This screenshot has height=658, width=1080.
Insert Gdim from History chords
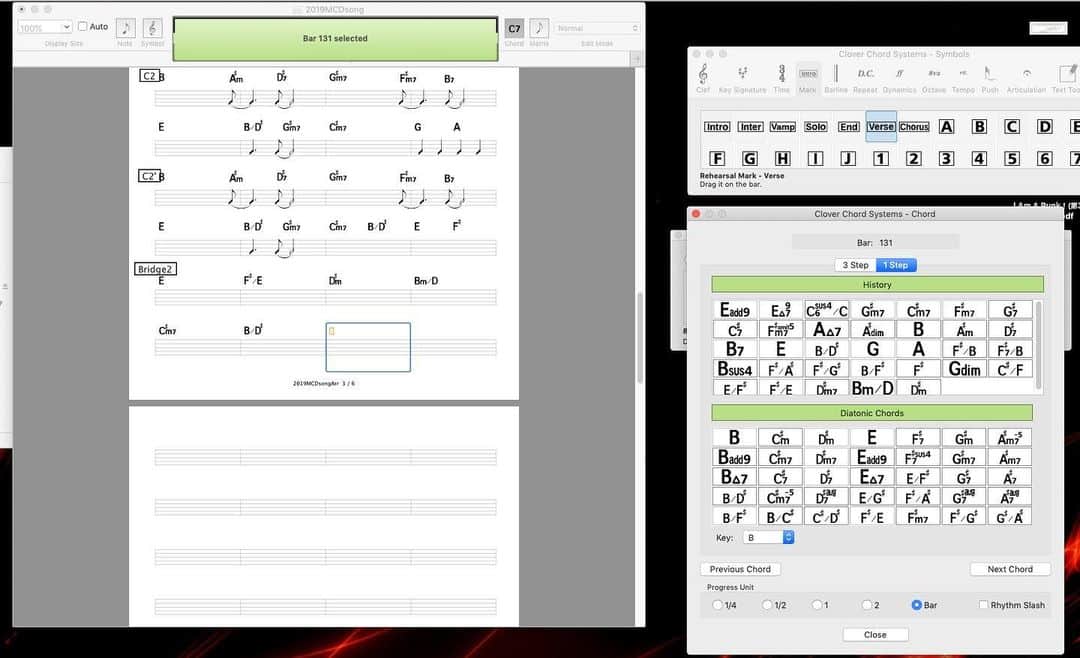[x=964, y=369]
